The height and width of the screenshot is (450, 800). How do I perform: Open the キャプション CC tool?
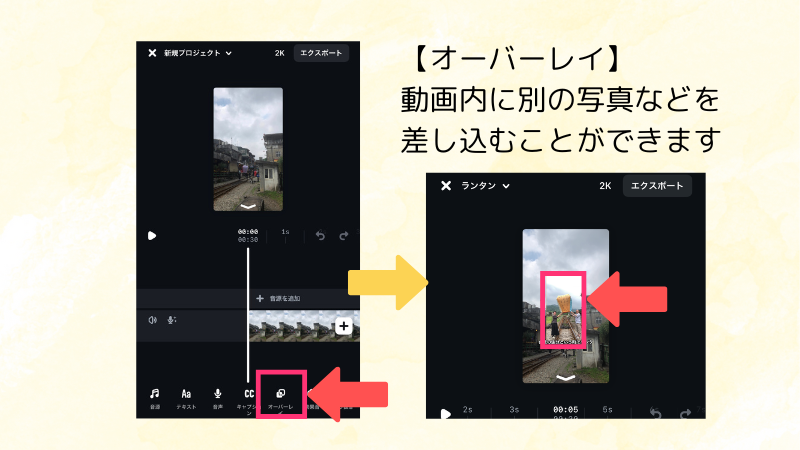click(x=249, y=400)
